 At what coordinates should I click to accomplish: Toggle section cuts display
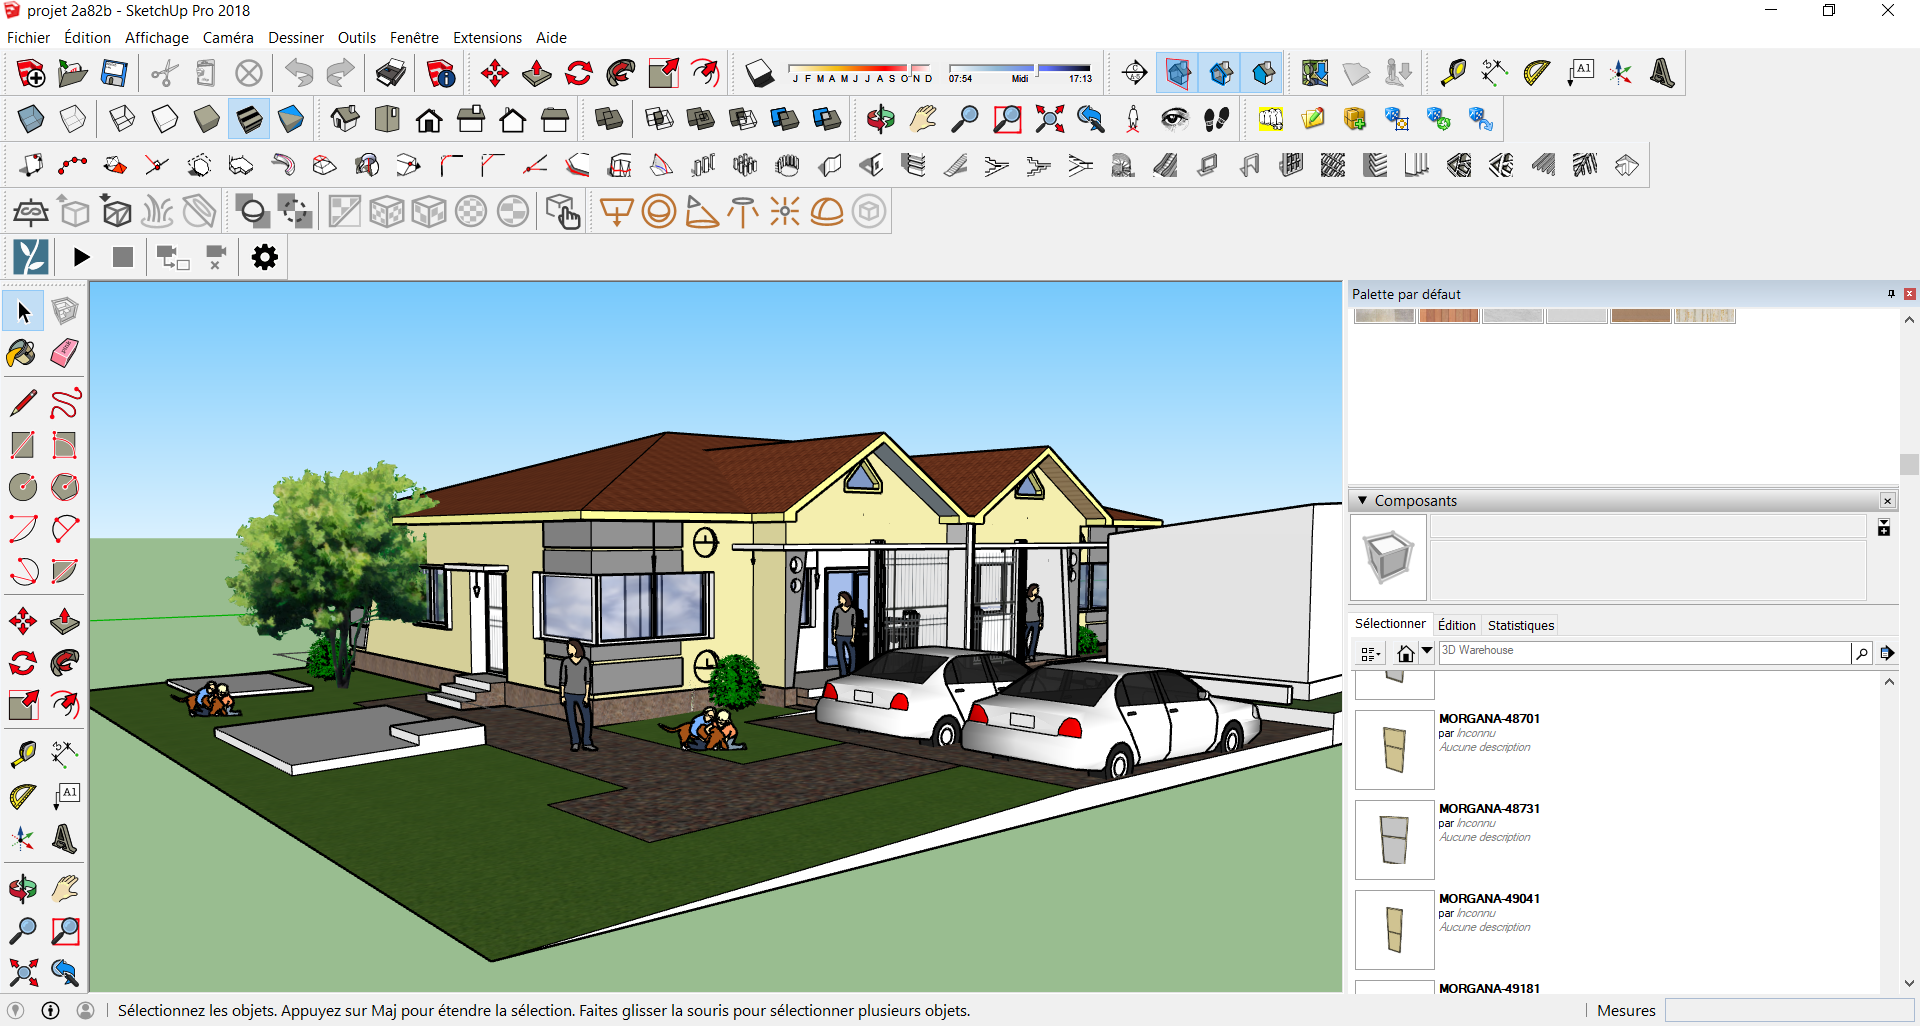click(1221, 73)
